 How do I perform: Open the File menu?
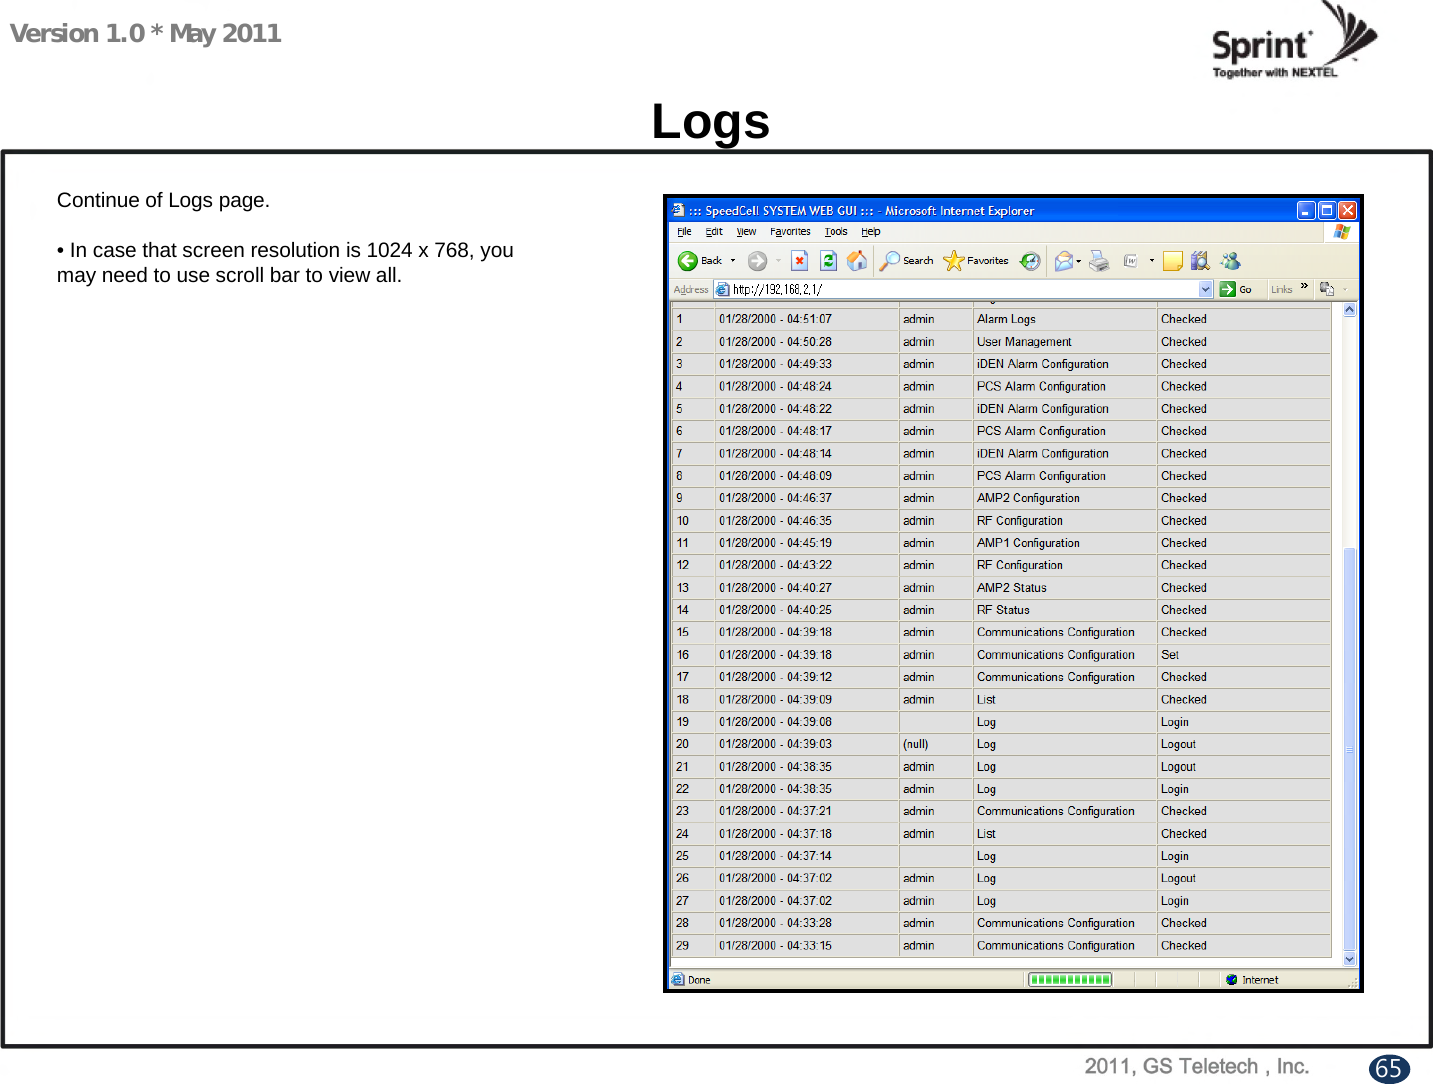pyautogui.click(x=684, y=232)
